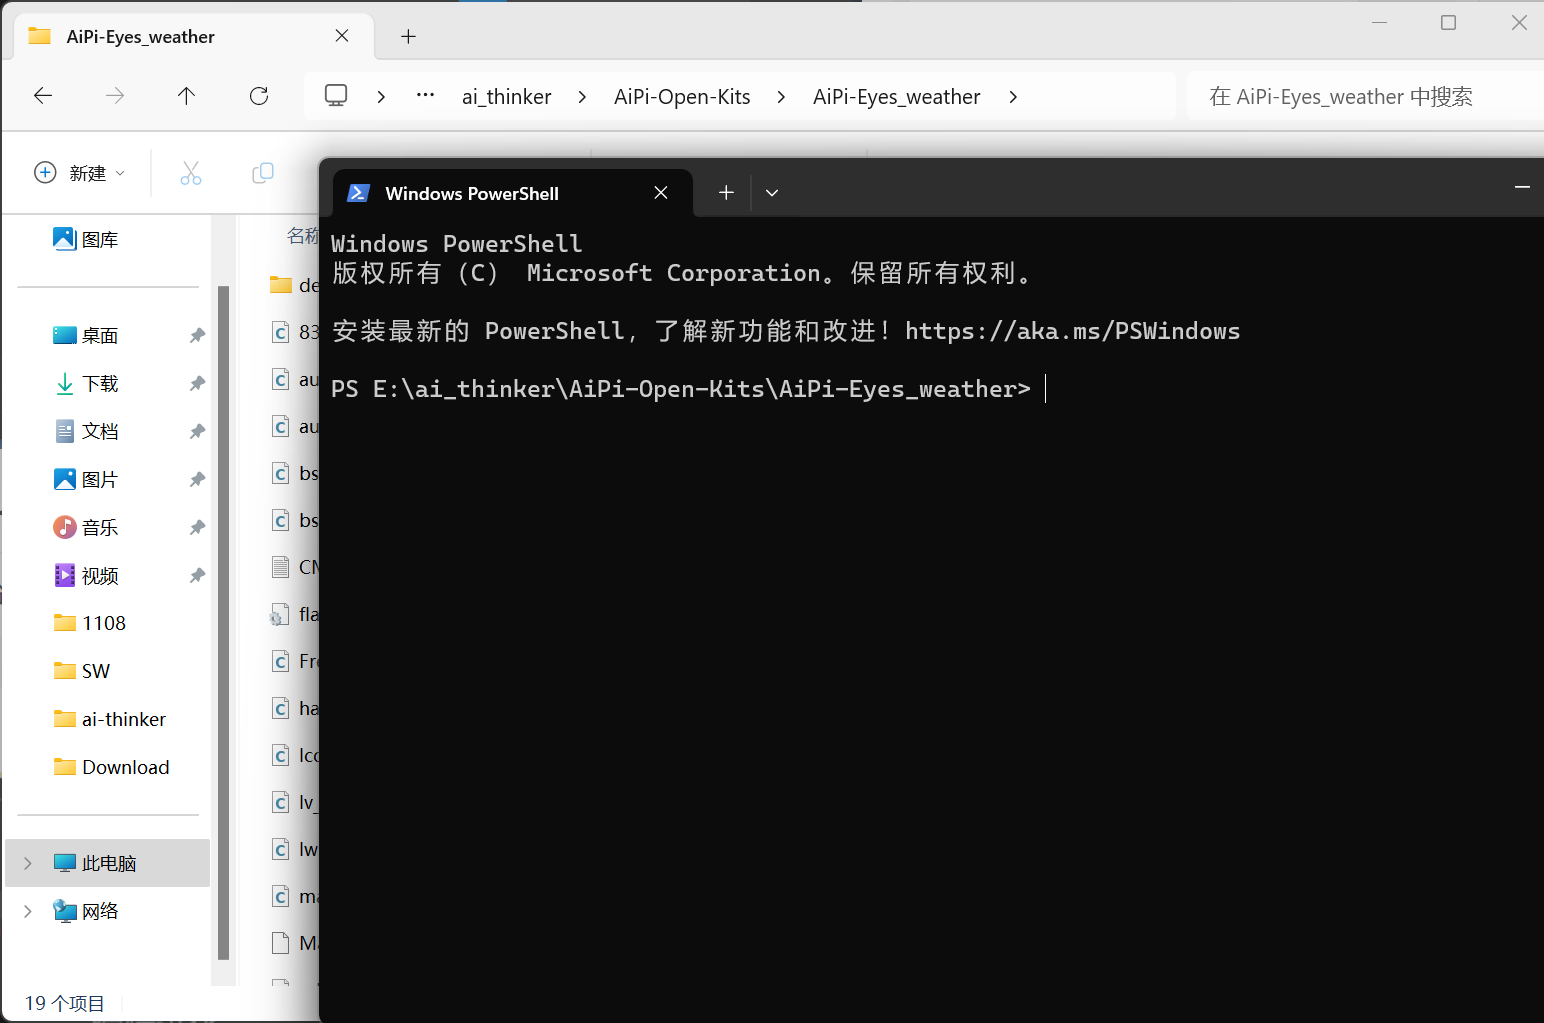The width and height of the screenshot is (1544, 1023).
Task: Open 图库 in the navigation pane
Action: [86, 239]
